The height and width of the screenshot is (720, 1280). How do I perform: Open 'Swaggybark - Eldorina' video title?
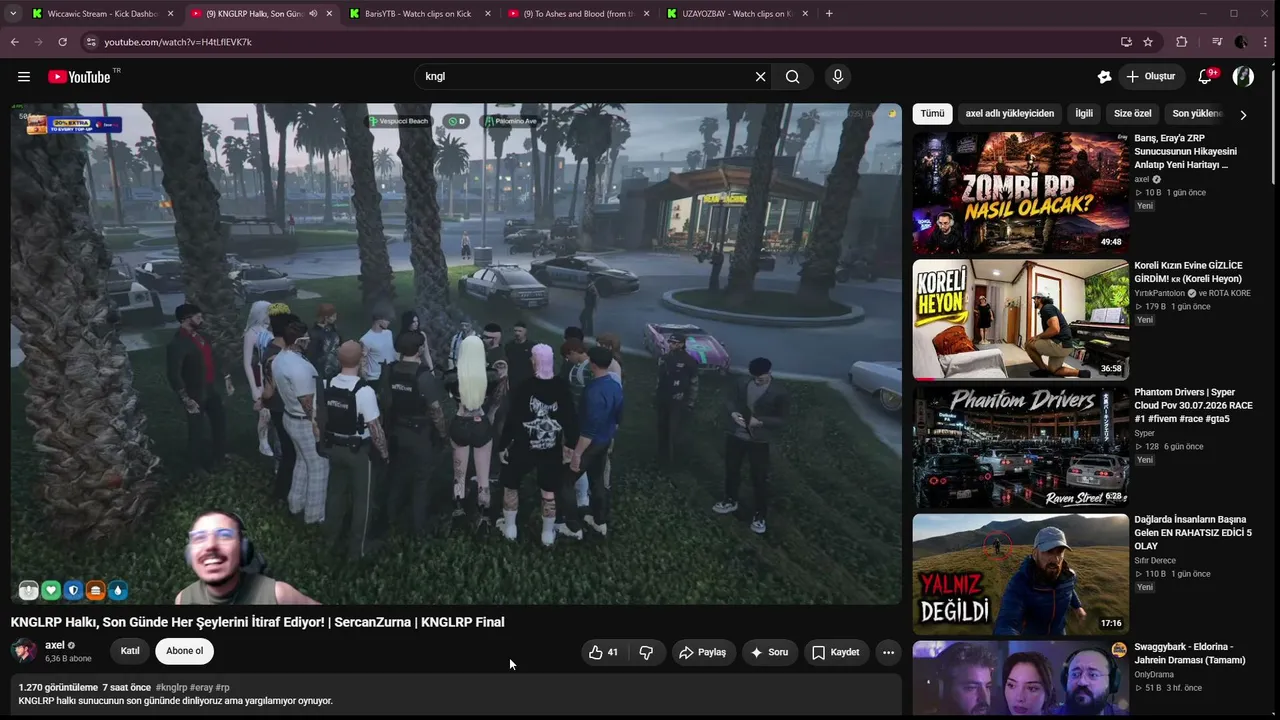pyautogui.click(x=1189, y=653)
